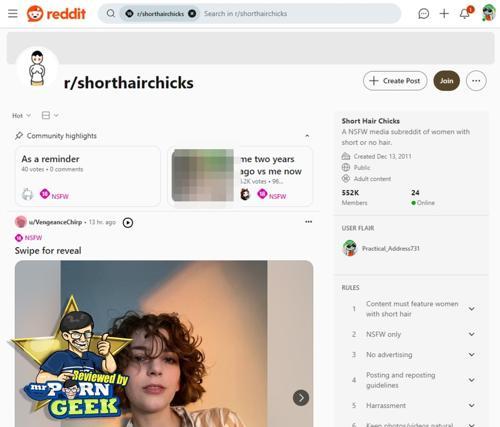Open the post's three-dot options menu
Screen dimensions: 500x427
[x=308, y=222]
